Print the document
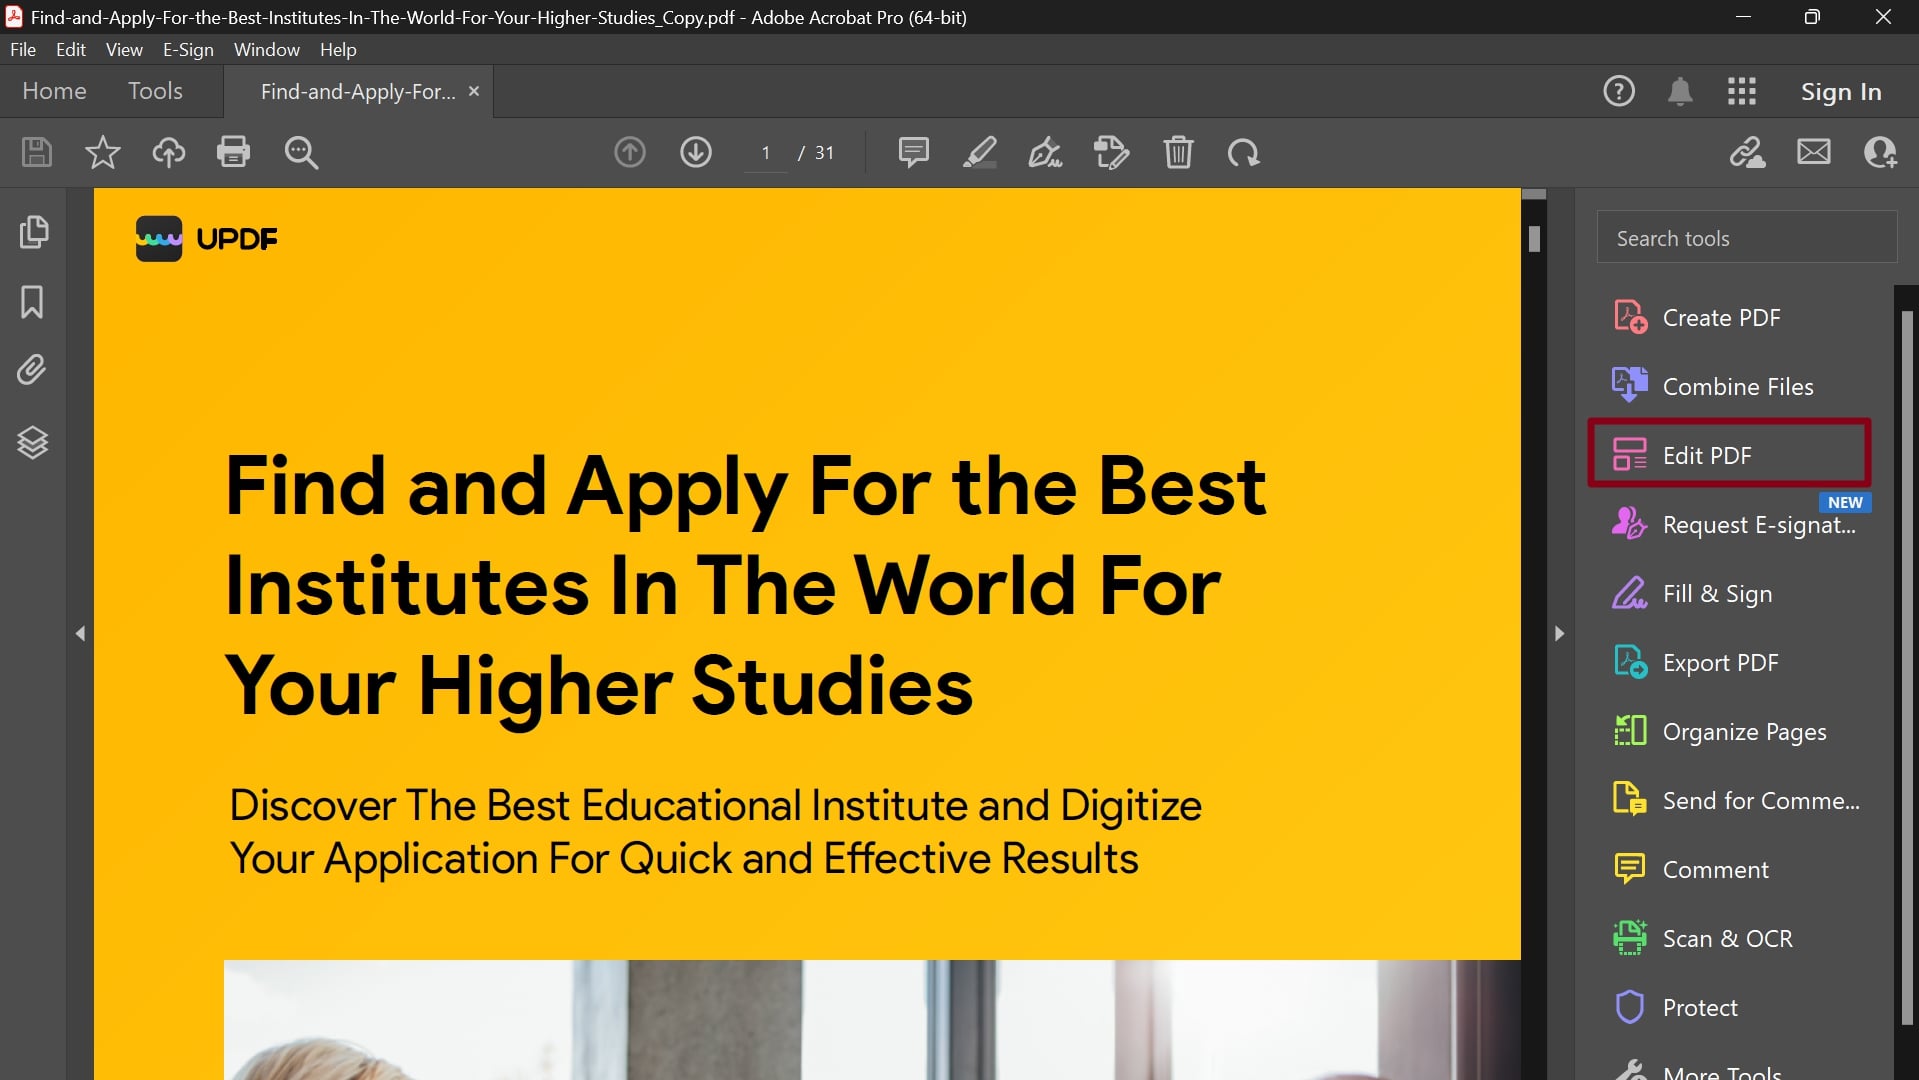 233,152
